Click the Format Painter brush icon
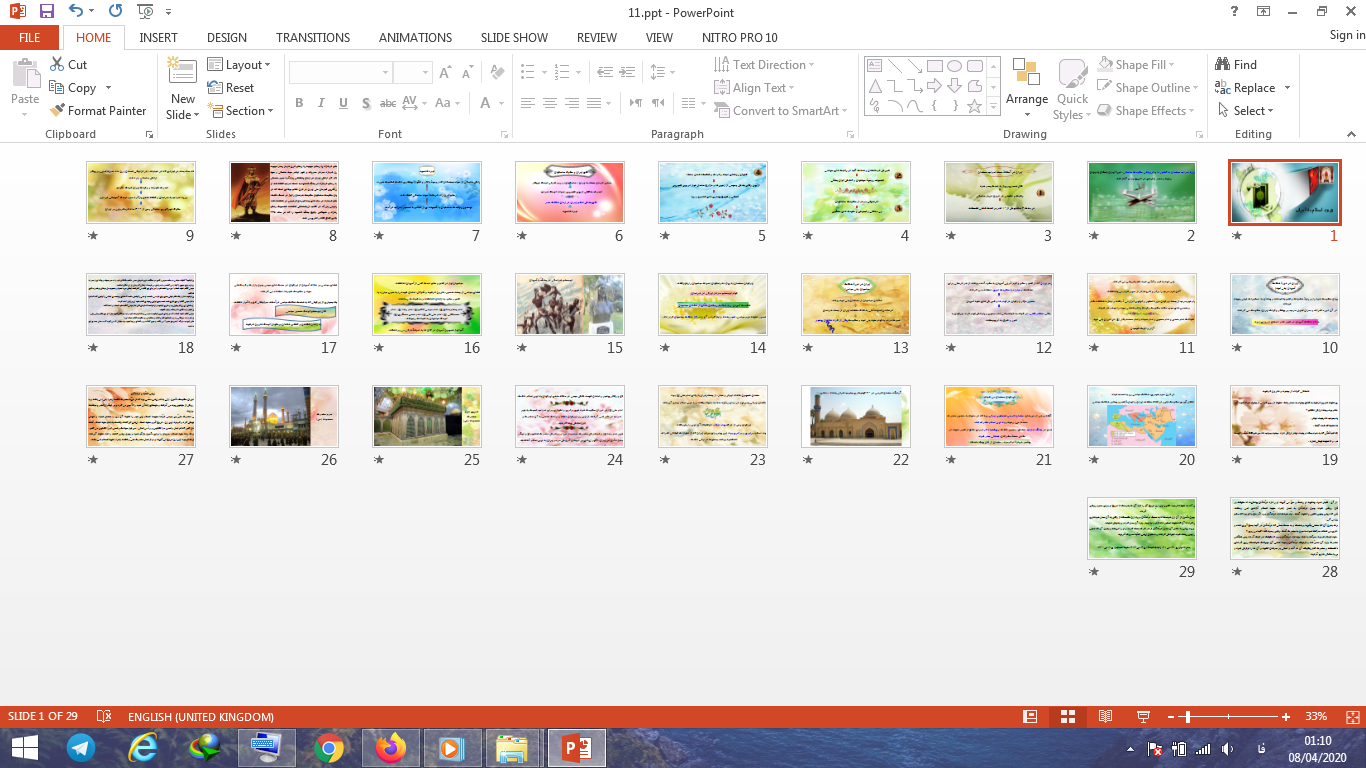This screenshot has width=1366, height=768. 58,111
